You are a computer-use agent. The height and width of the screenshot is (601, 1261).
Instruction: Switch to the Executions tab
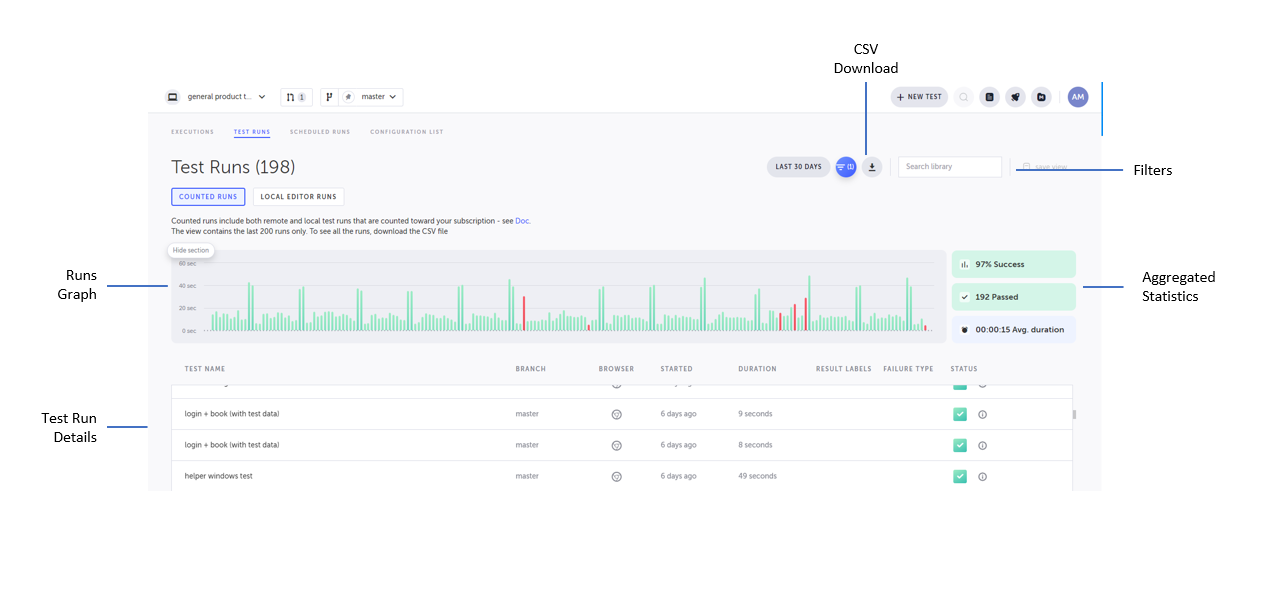click(x=192, y=132)
